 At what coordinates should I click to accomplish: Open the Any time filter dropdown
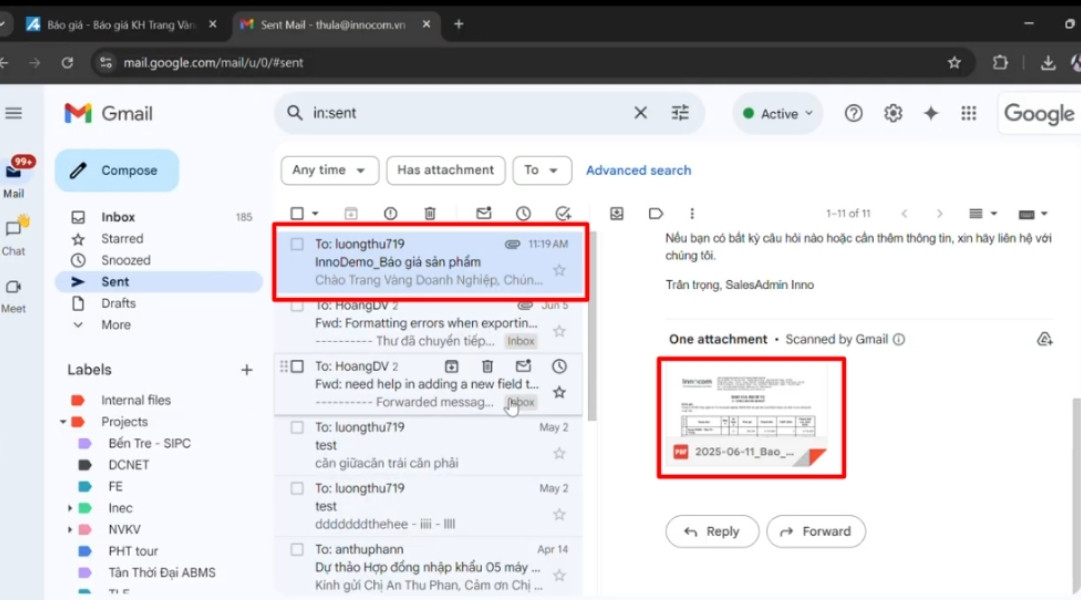(329, 170)
